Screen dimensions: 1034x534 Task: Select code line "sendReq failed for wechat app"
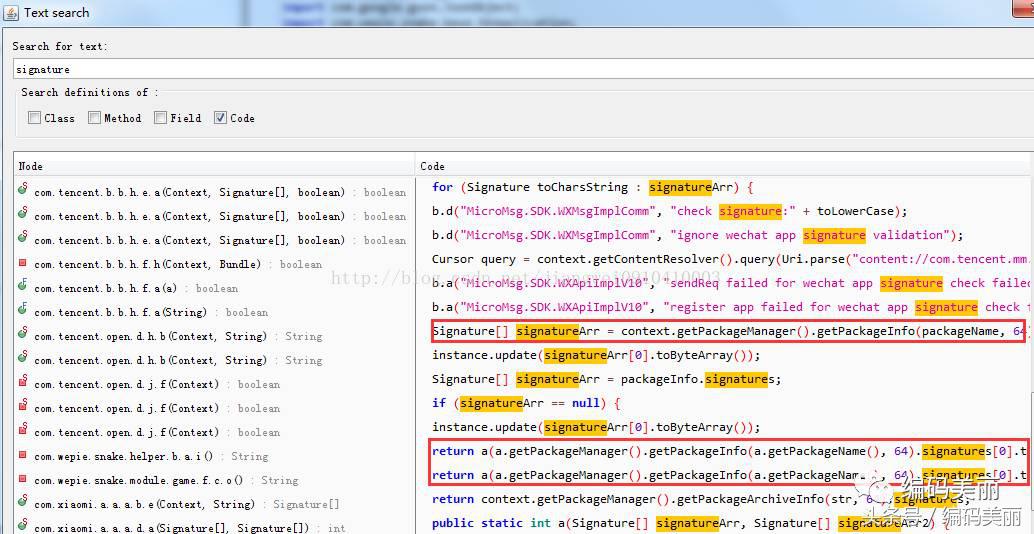pos(731,283)
